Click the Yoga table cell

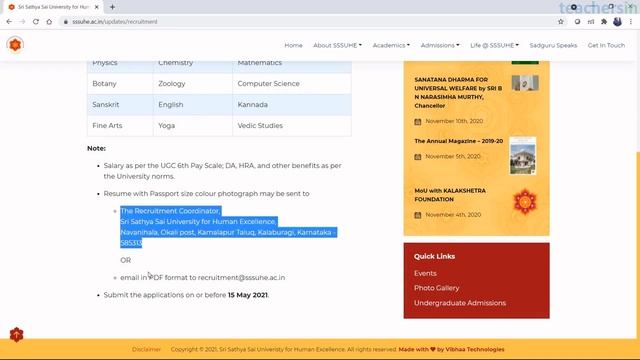193,126
